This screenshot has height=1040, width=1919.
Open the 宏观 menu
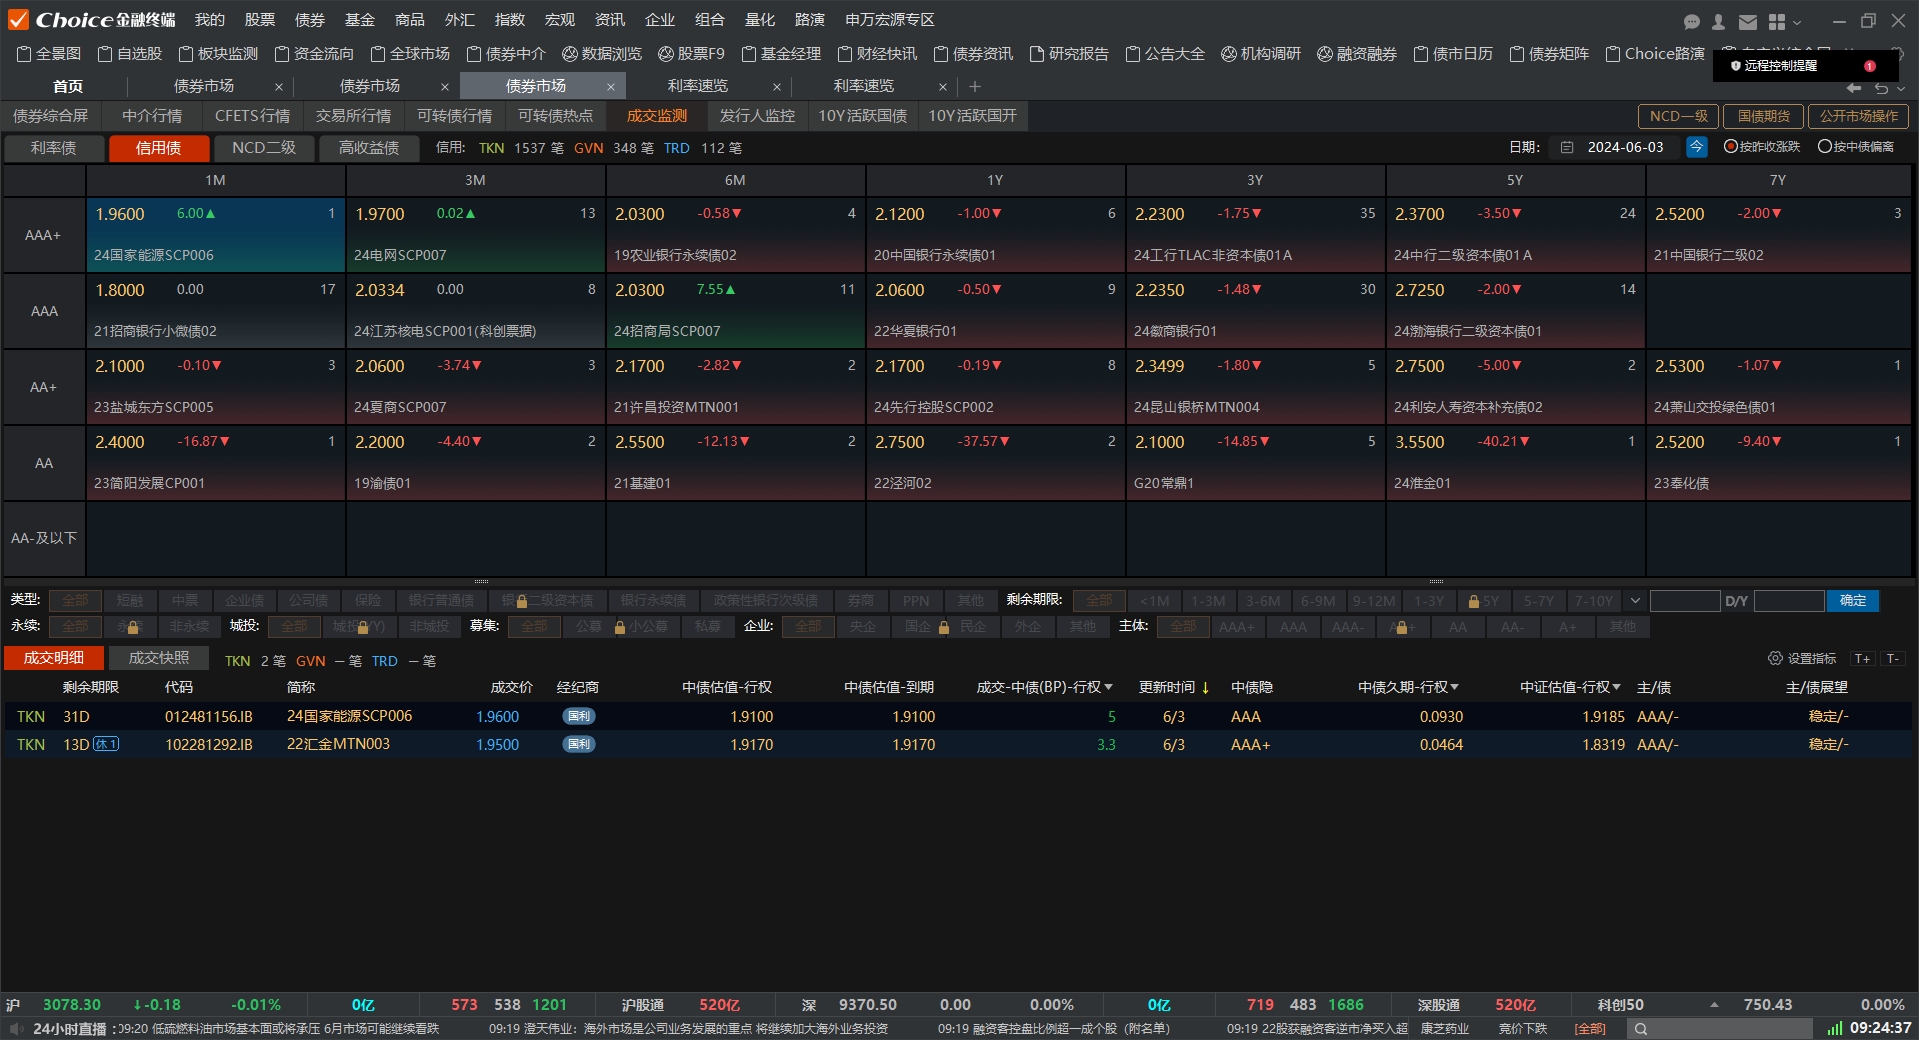click(560, 20)
